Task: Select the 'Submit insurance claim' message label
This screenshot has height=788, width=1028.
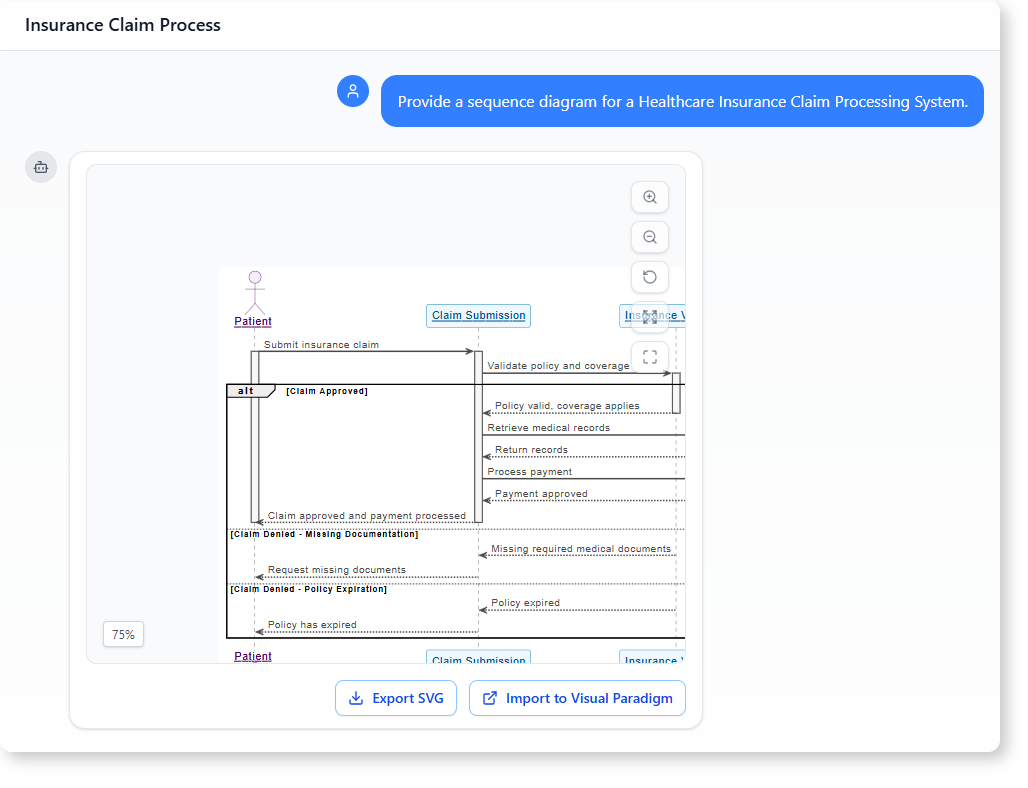Action: point(321,345)
